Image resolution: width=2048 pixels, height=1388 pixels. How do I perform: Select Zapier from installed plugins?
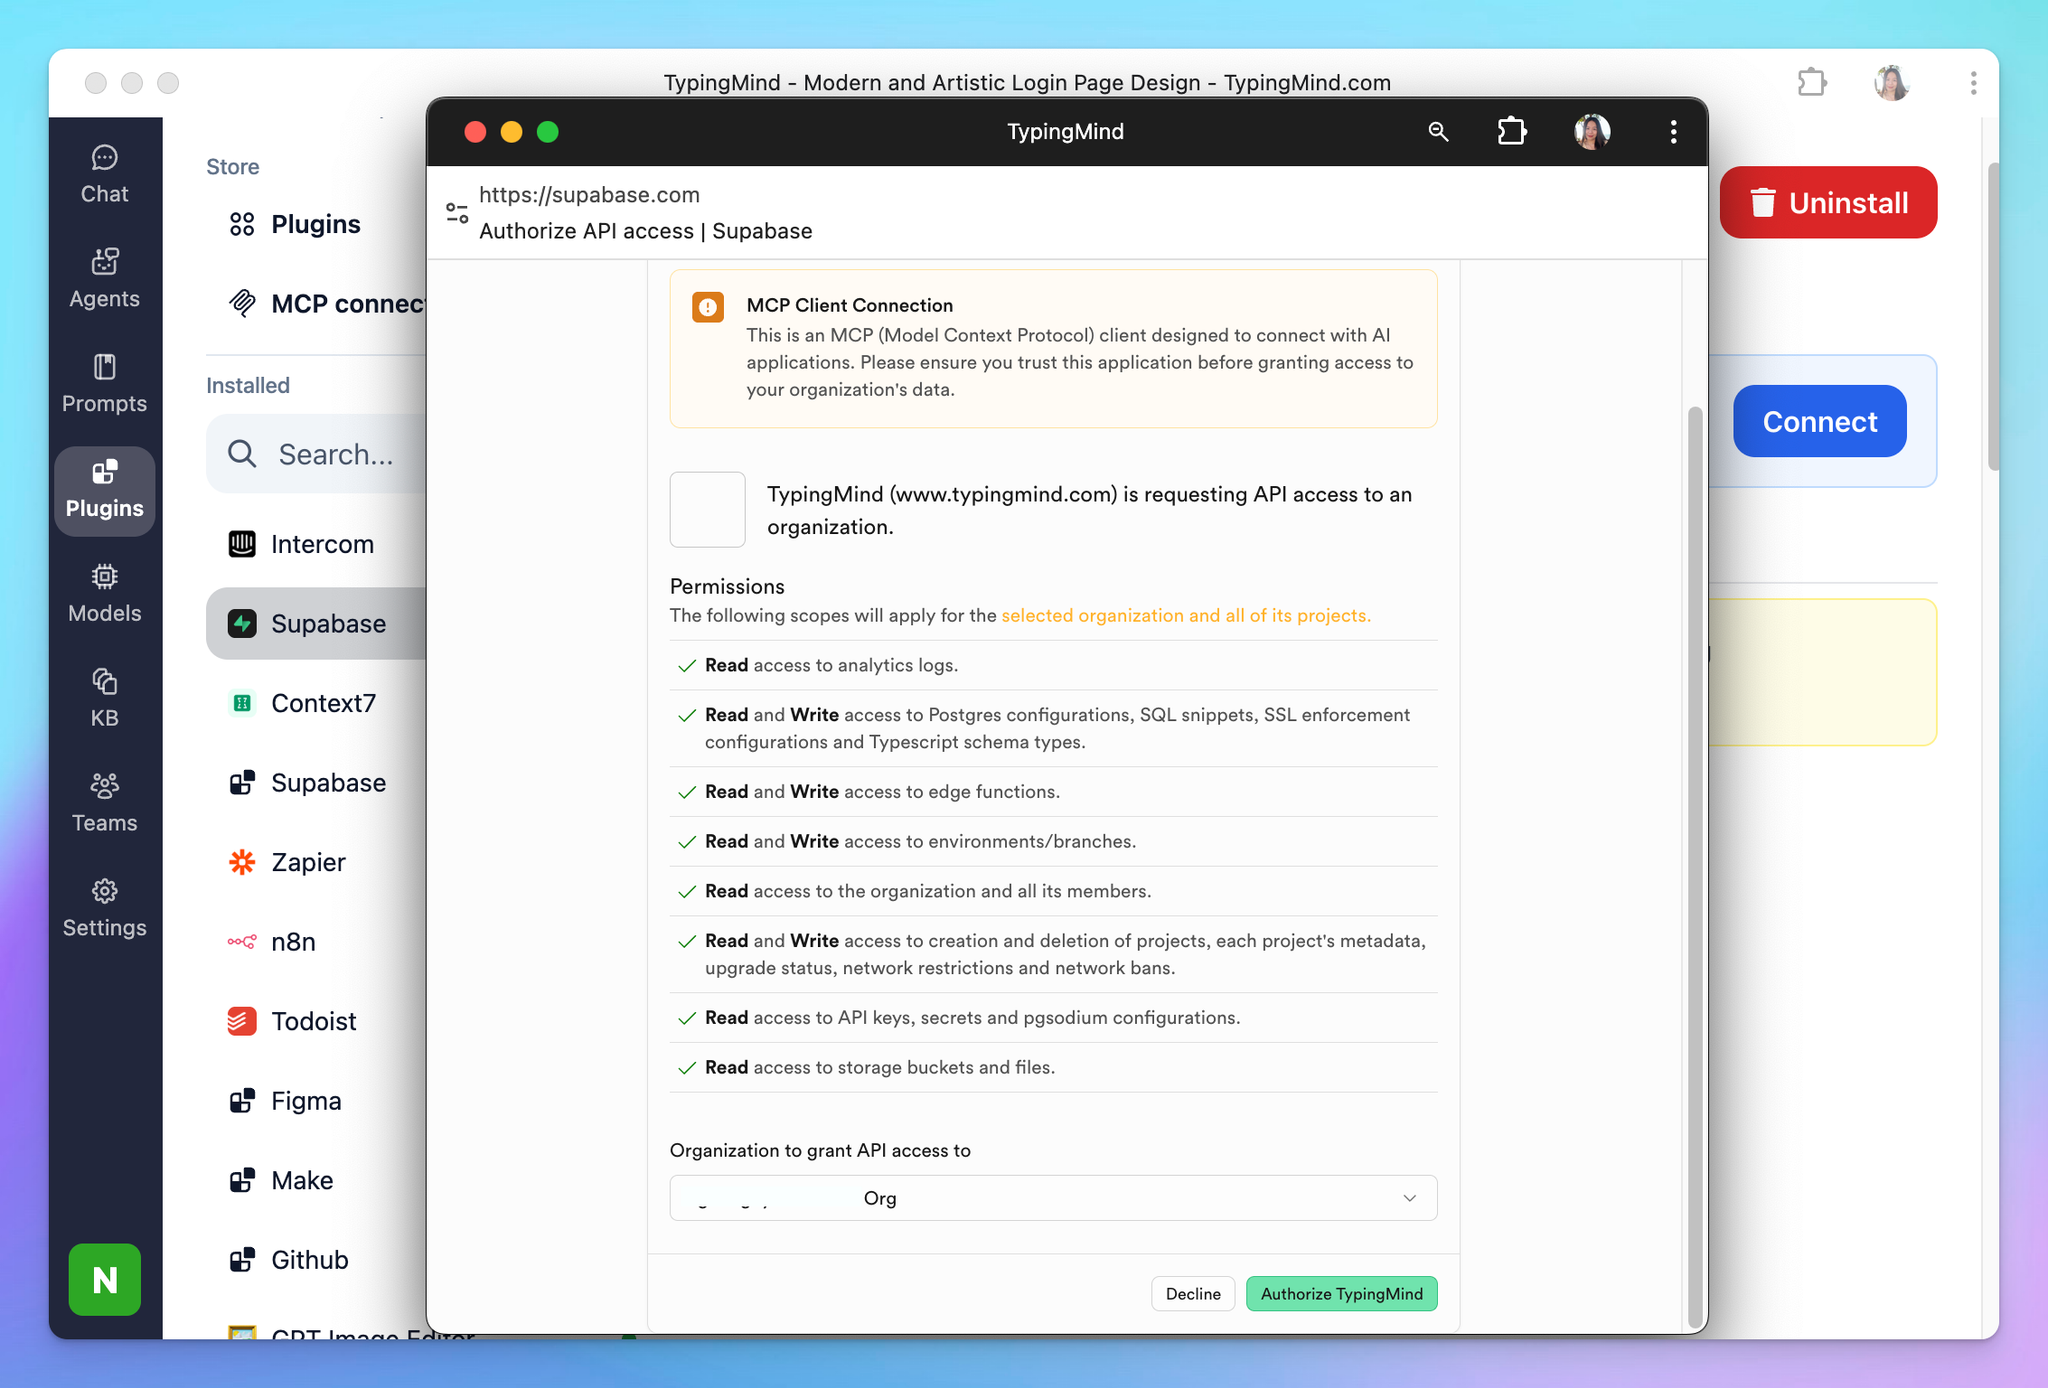308,862
